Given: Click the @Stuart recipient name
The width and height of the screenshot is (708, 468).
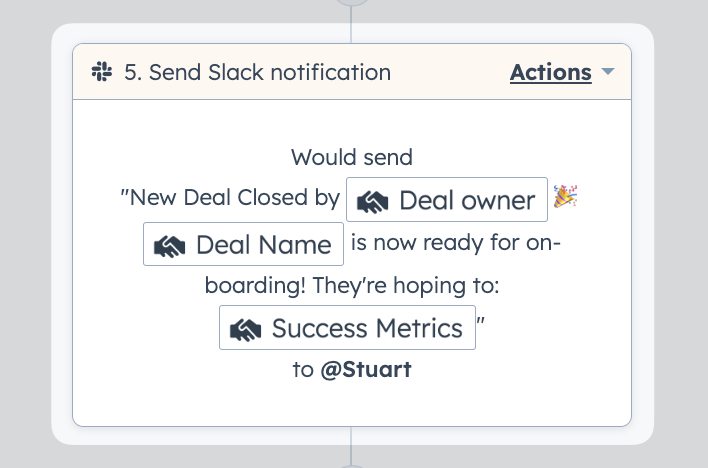Looking at the screenshot, I should tap(366, 370).
